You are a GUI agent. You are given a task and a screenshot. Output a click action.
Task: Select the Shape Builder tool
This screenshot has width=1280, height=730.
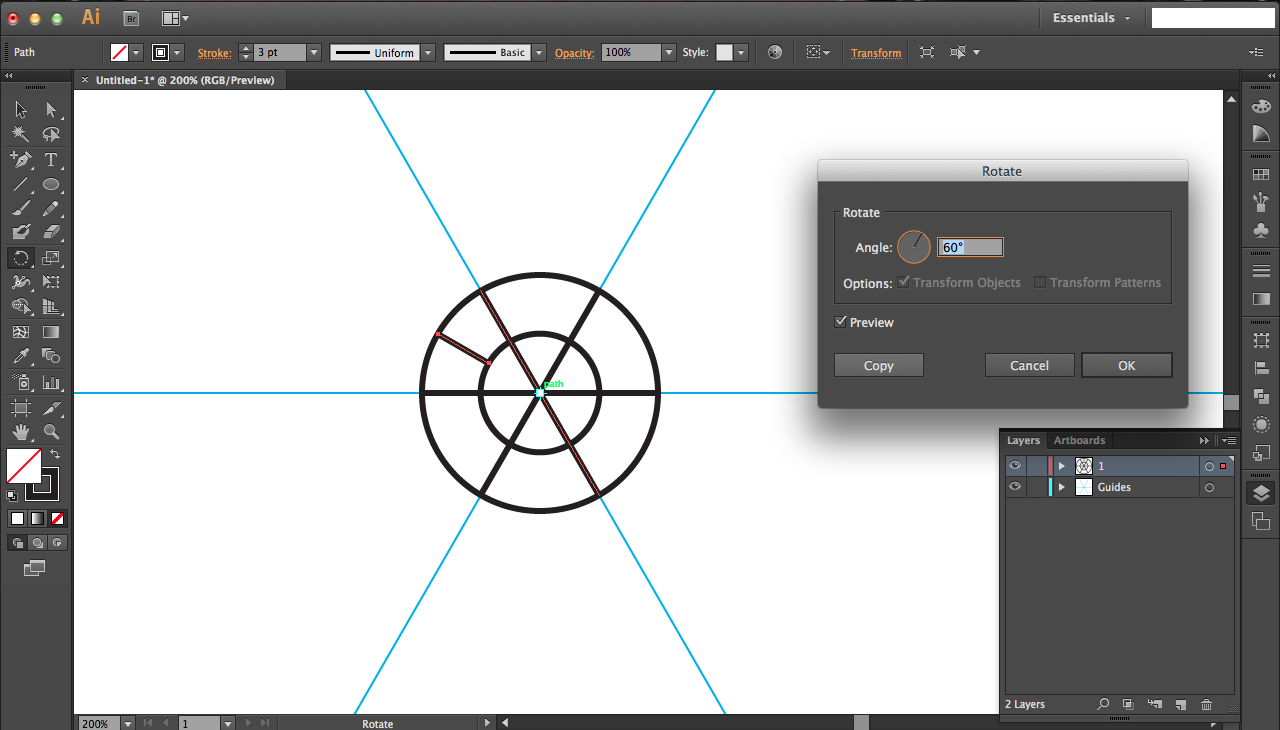click(x=21, y=307)
